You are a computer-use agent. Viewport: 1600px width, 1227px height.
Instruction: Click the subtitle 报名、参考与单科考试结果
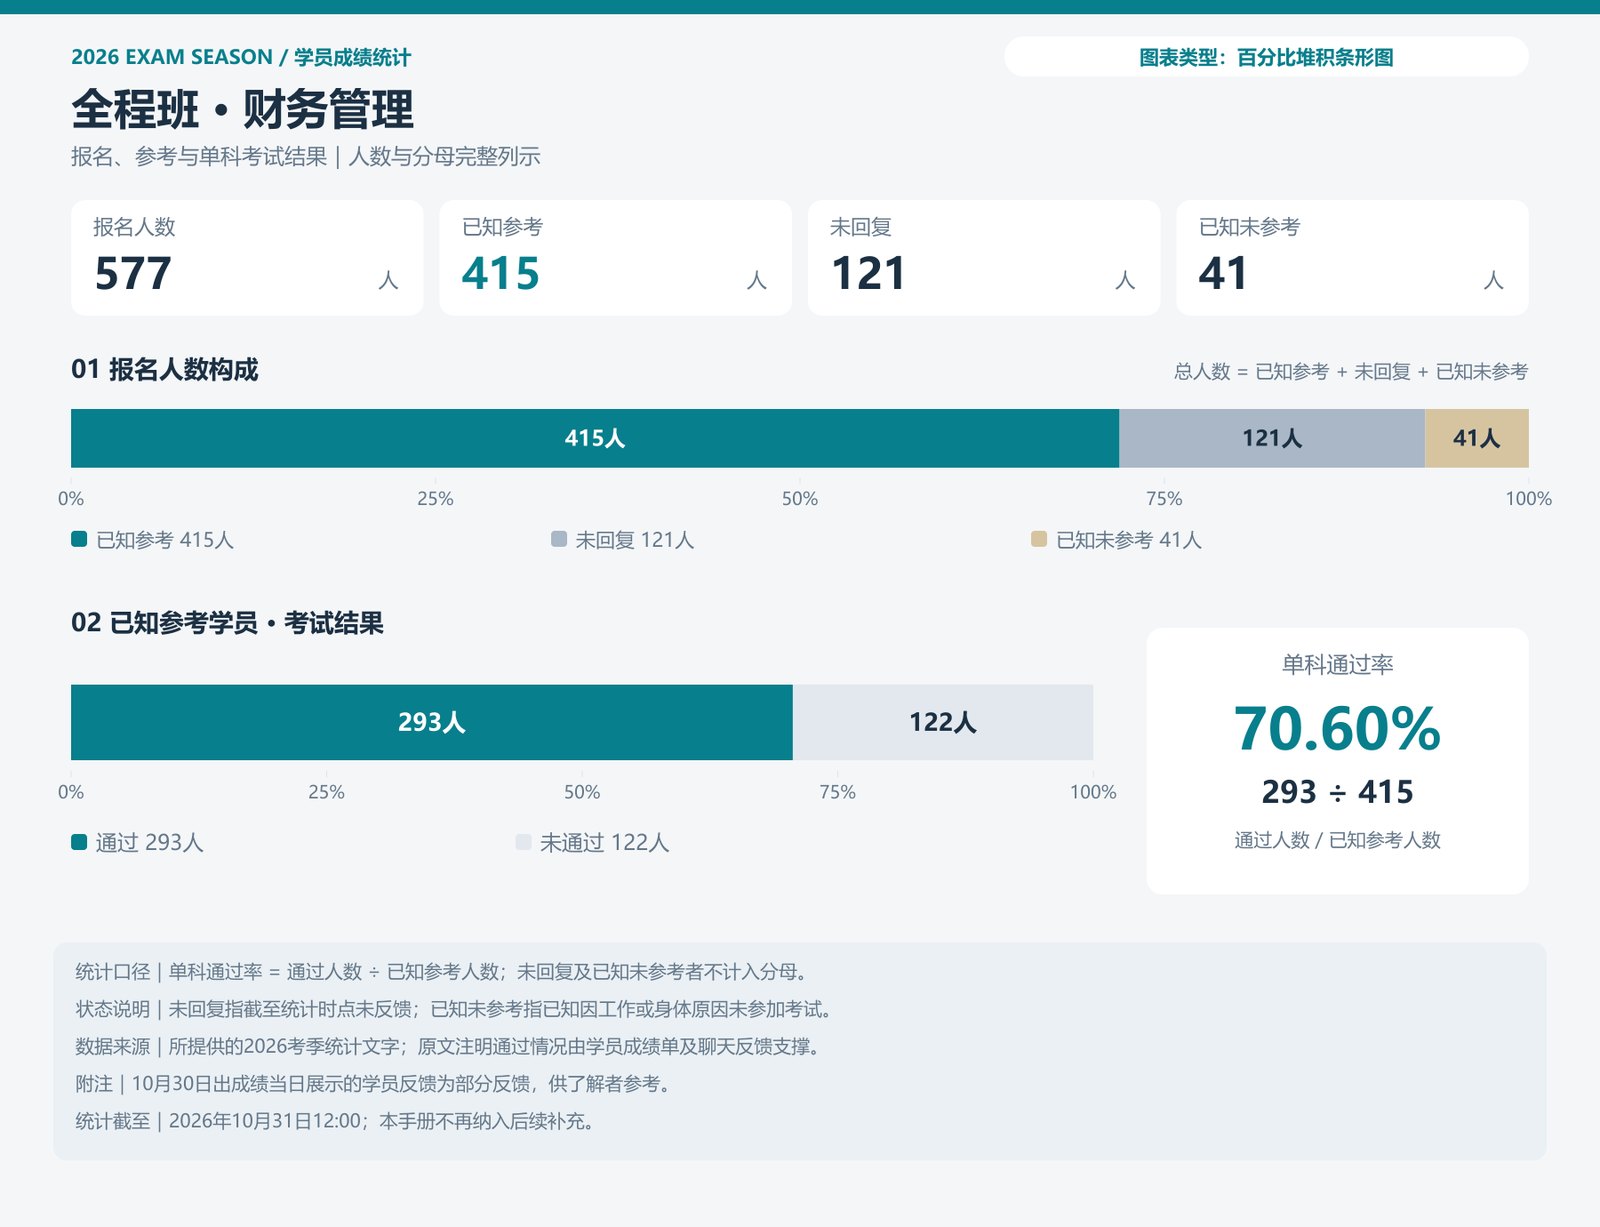click(x=199, y=157)
